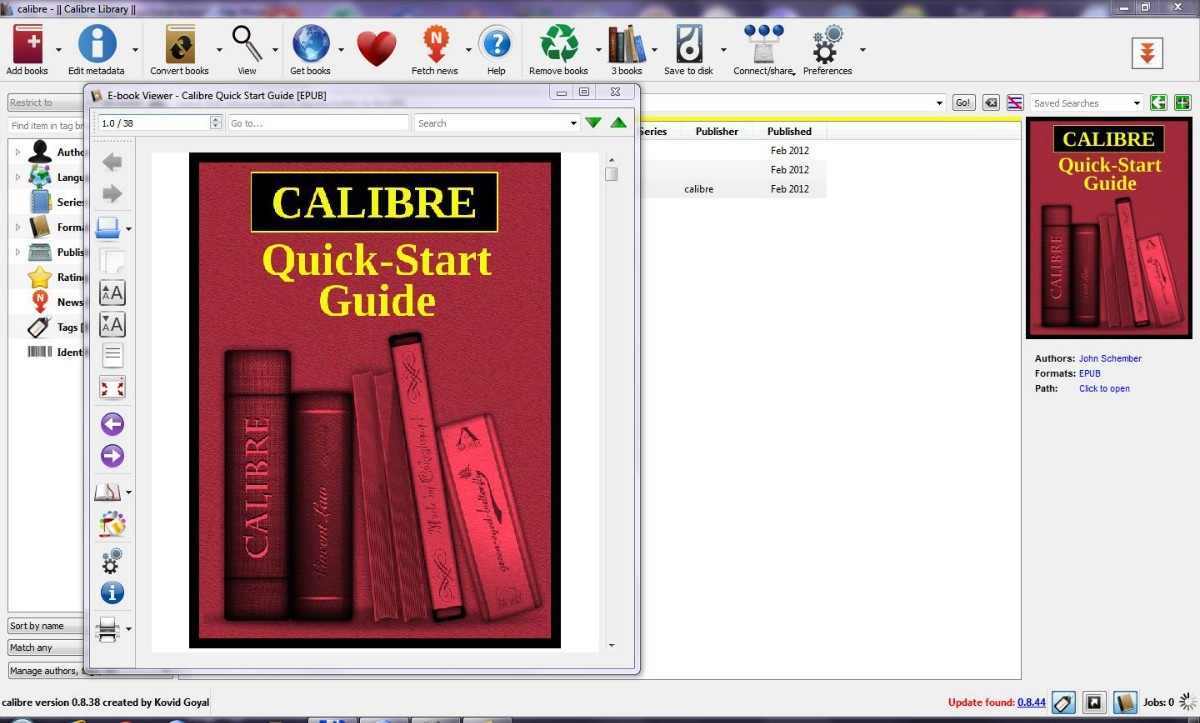Toggle the Tag Browser status bar icon

tap(1064, 703)
